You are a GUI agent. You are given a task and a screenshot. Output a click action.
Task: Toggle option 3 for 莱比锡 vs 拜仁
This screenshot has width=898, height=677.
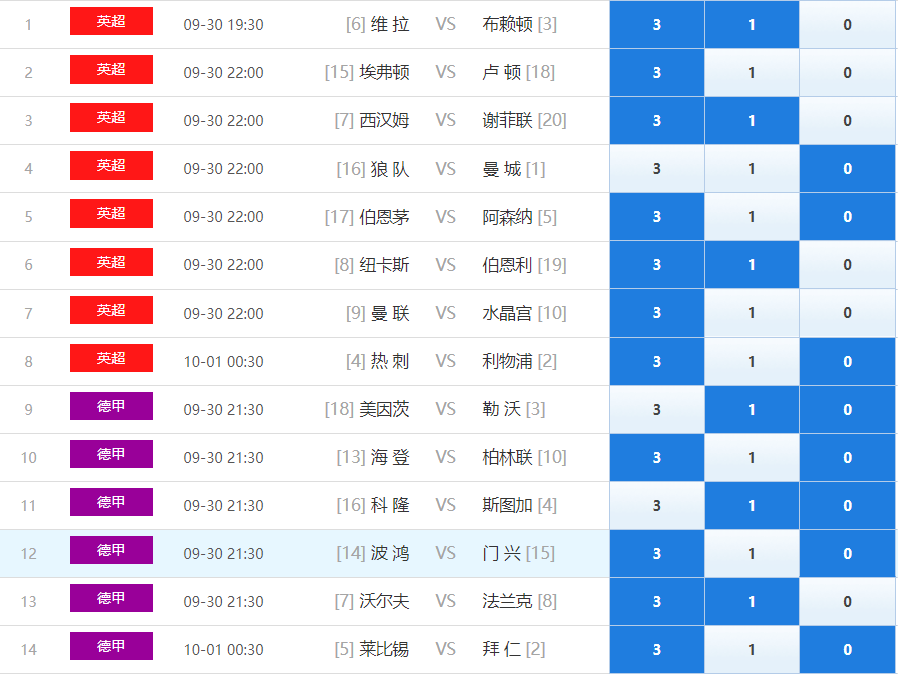(657, 650)
